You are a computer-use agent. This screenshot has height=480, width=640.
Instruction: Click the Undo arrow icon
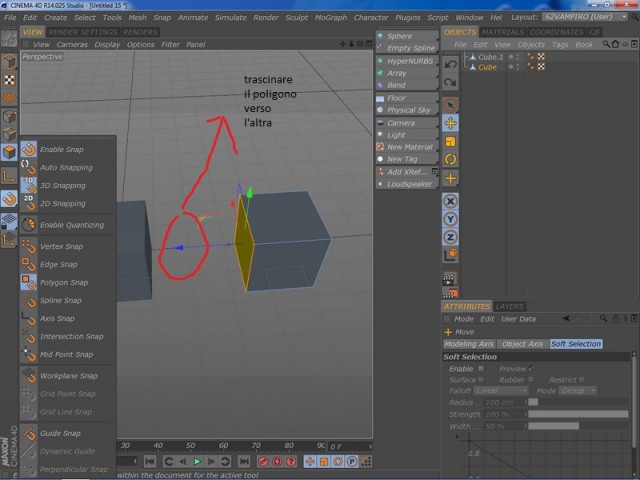click(450, 64)
